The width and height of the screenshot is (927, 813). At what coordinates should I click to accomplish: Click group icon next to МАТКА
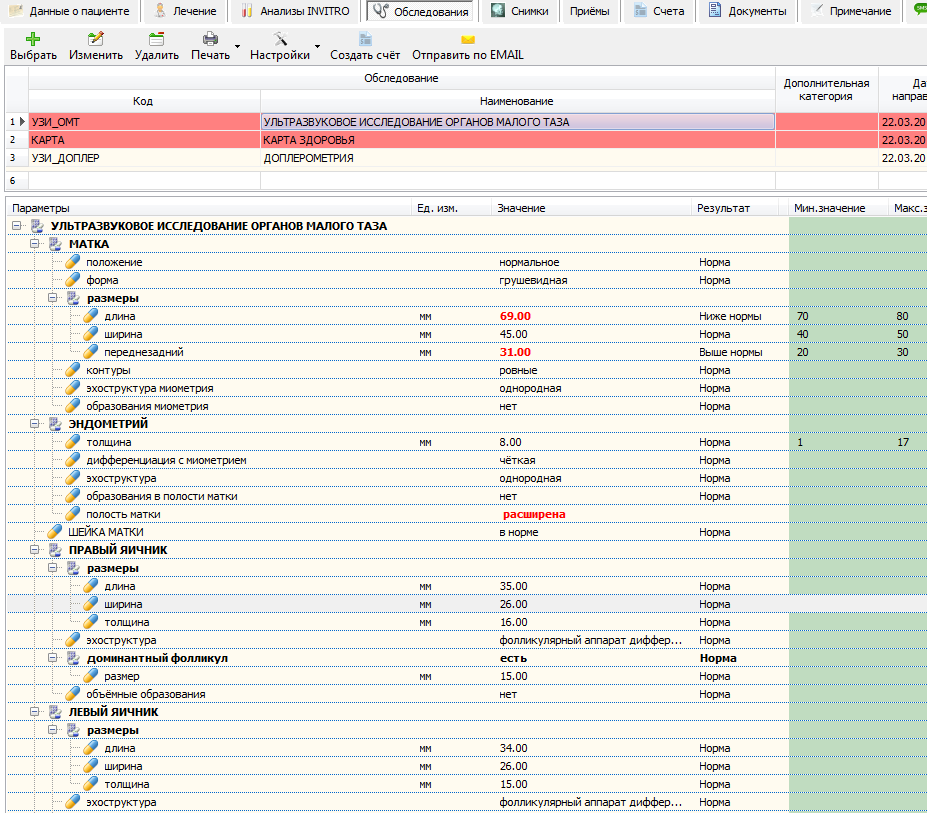tap(56, 244)
